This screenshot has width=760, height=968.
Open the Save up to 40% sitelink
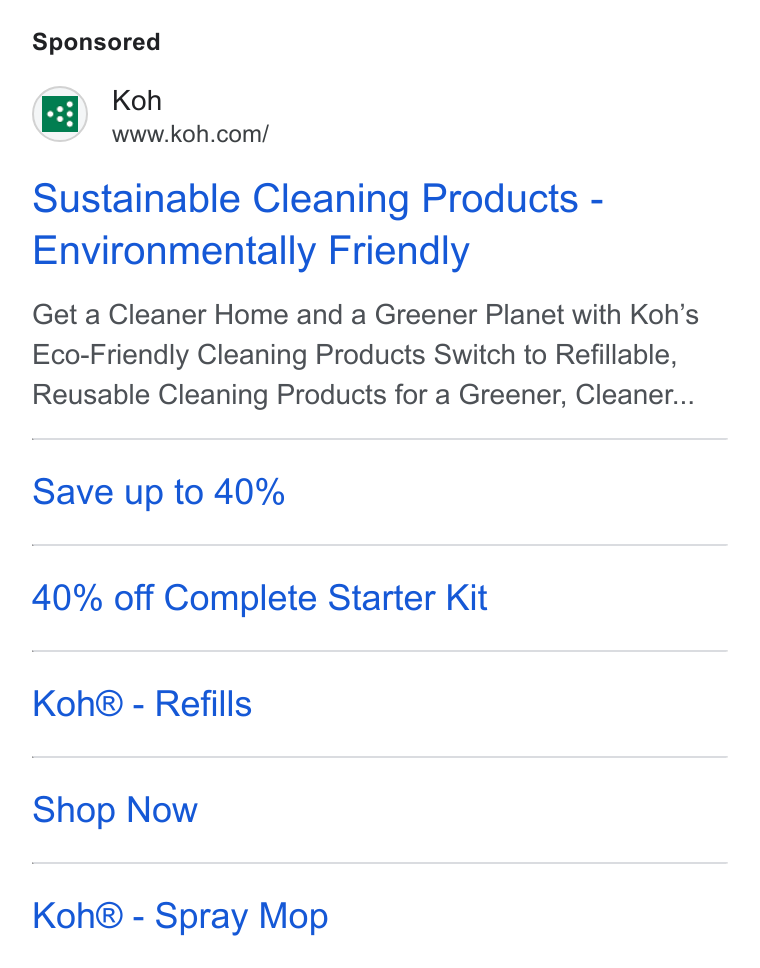(x=159, y=492)
